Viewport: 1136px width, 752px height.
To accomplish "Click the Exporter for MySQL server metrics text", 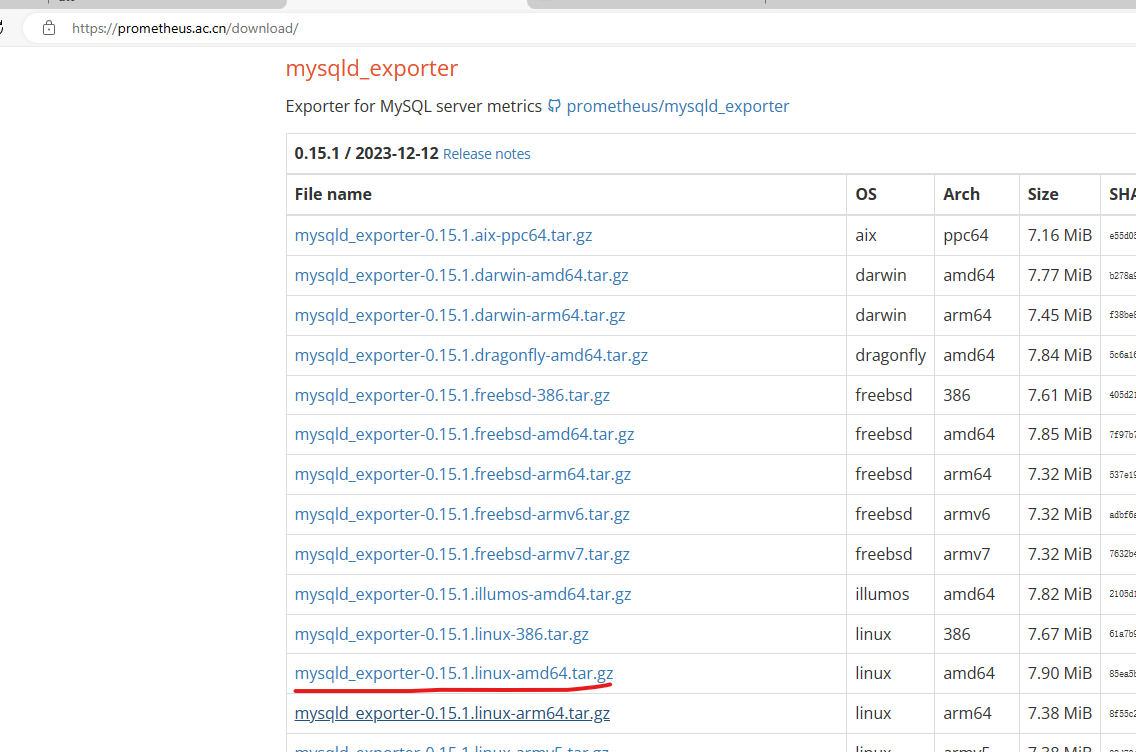I will pyautogui.click(x=414, y=106).
